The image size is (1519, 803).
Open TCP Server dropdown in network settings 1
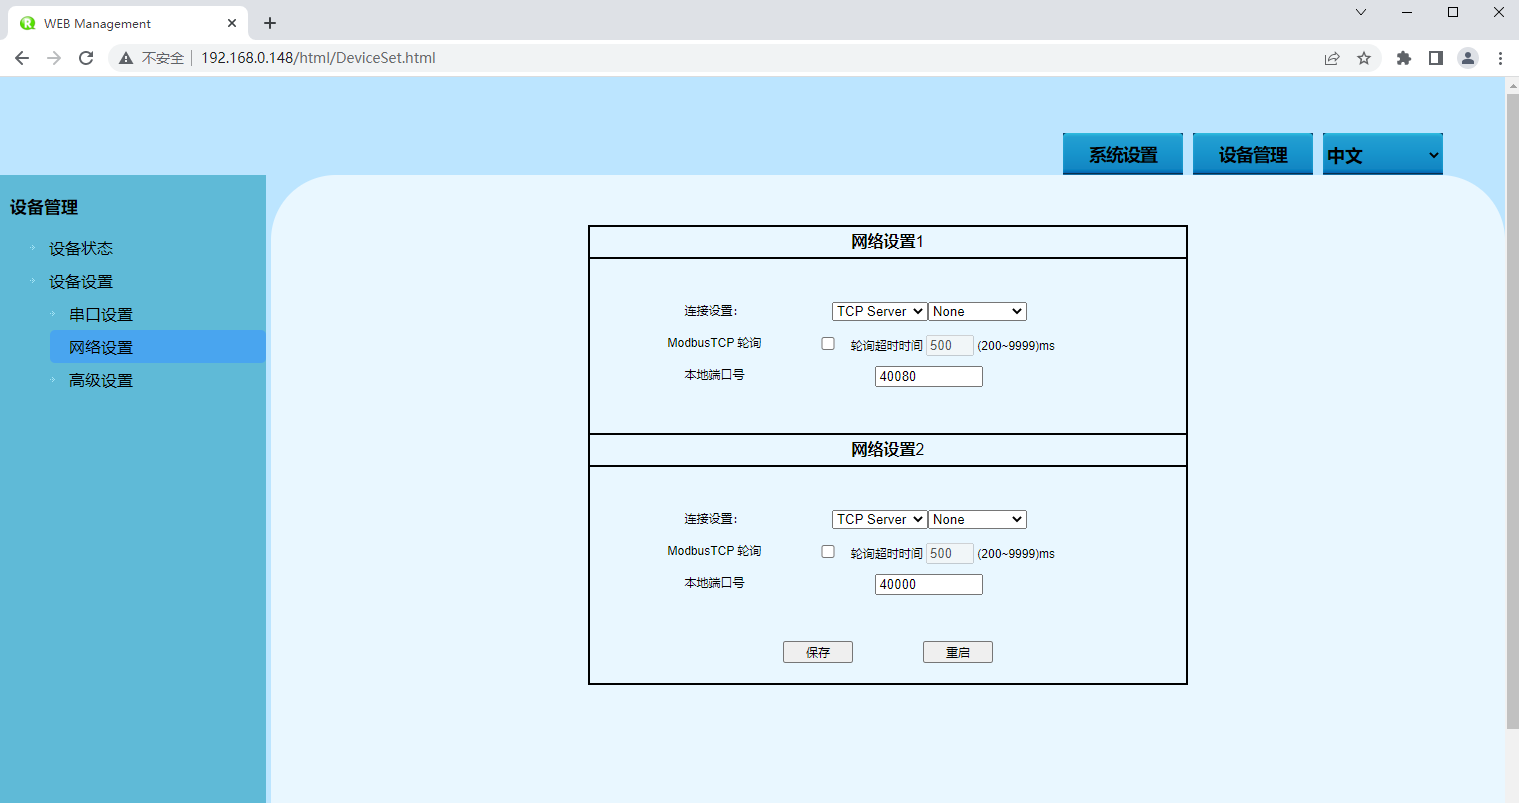[879, 312]
